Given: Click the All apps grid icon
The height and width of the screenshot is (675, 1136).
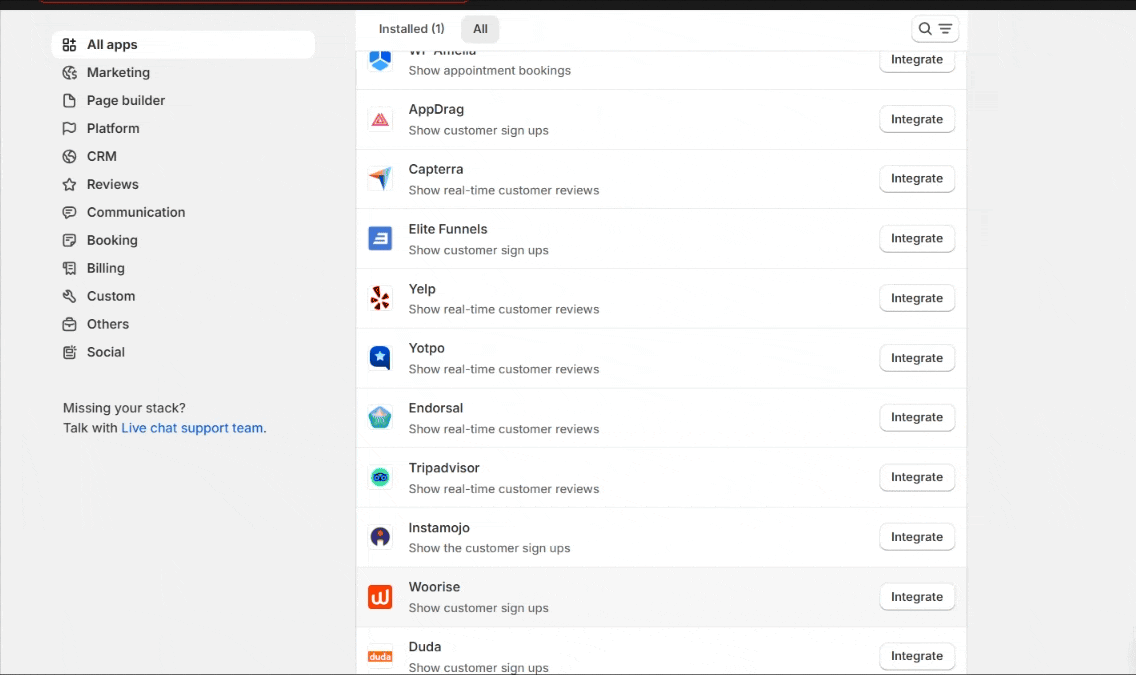Looking at the screenshot, I should (70, 45).
